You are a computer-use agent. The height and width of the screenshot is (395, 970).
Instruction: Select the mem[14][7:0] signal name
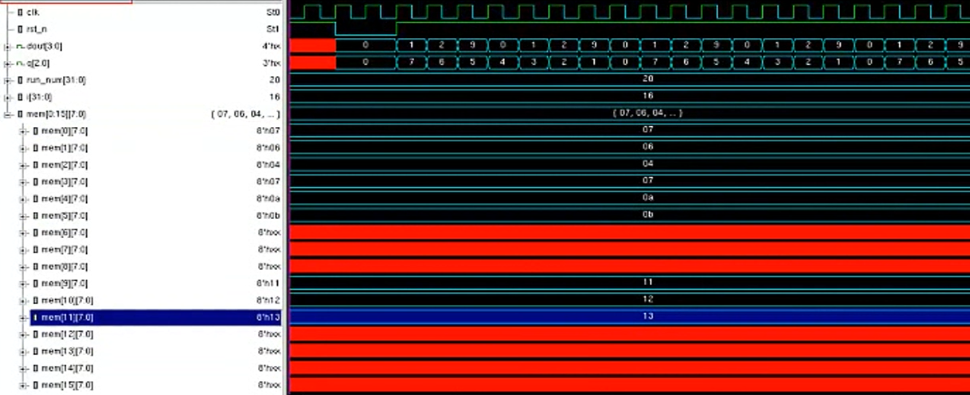click(x=67, y=368)
